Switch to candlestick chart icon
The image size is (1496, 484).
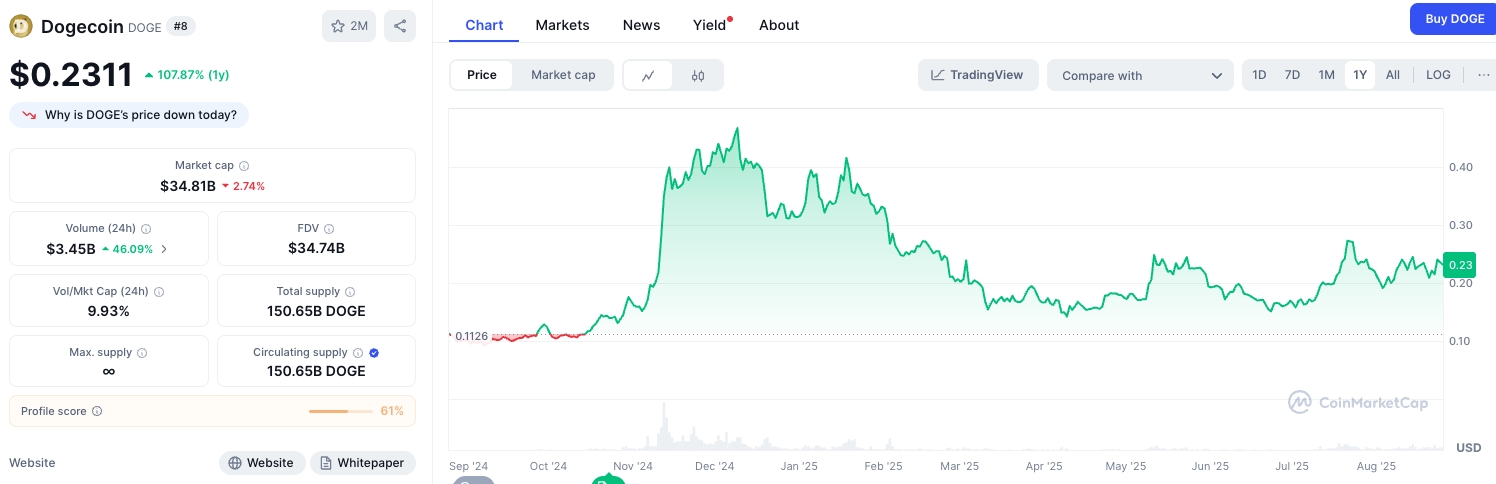tap(698, 75)
